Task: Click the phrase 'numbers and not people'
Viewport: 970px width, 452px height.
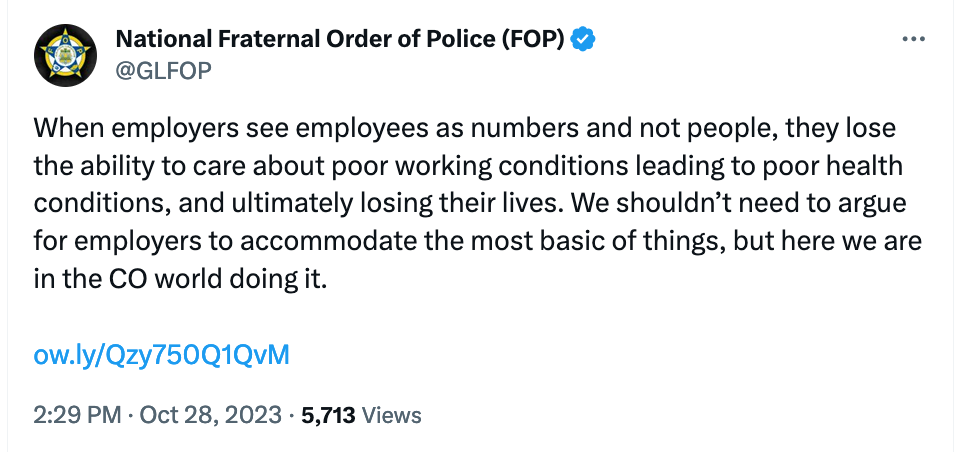Action: click(596, 130)
